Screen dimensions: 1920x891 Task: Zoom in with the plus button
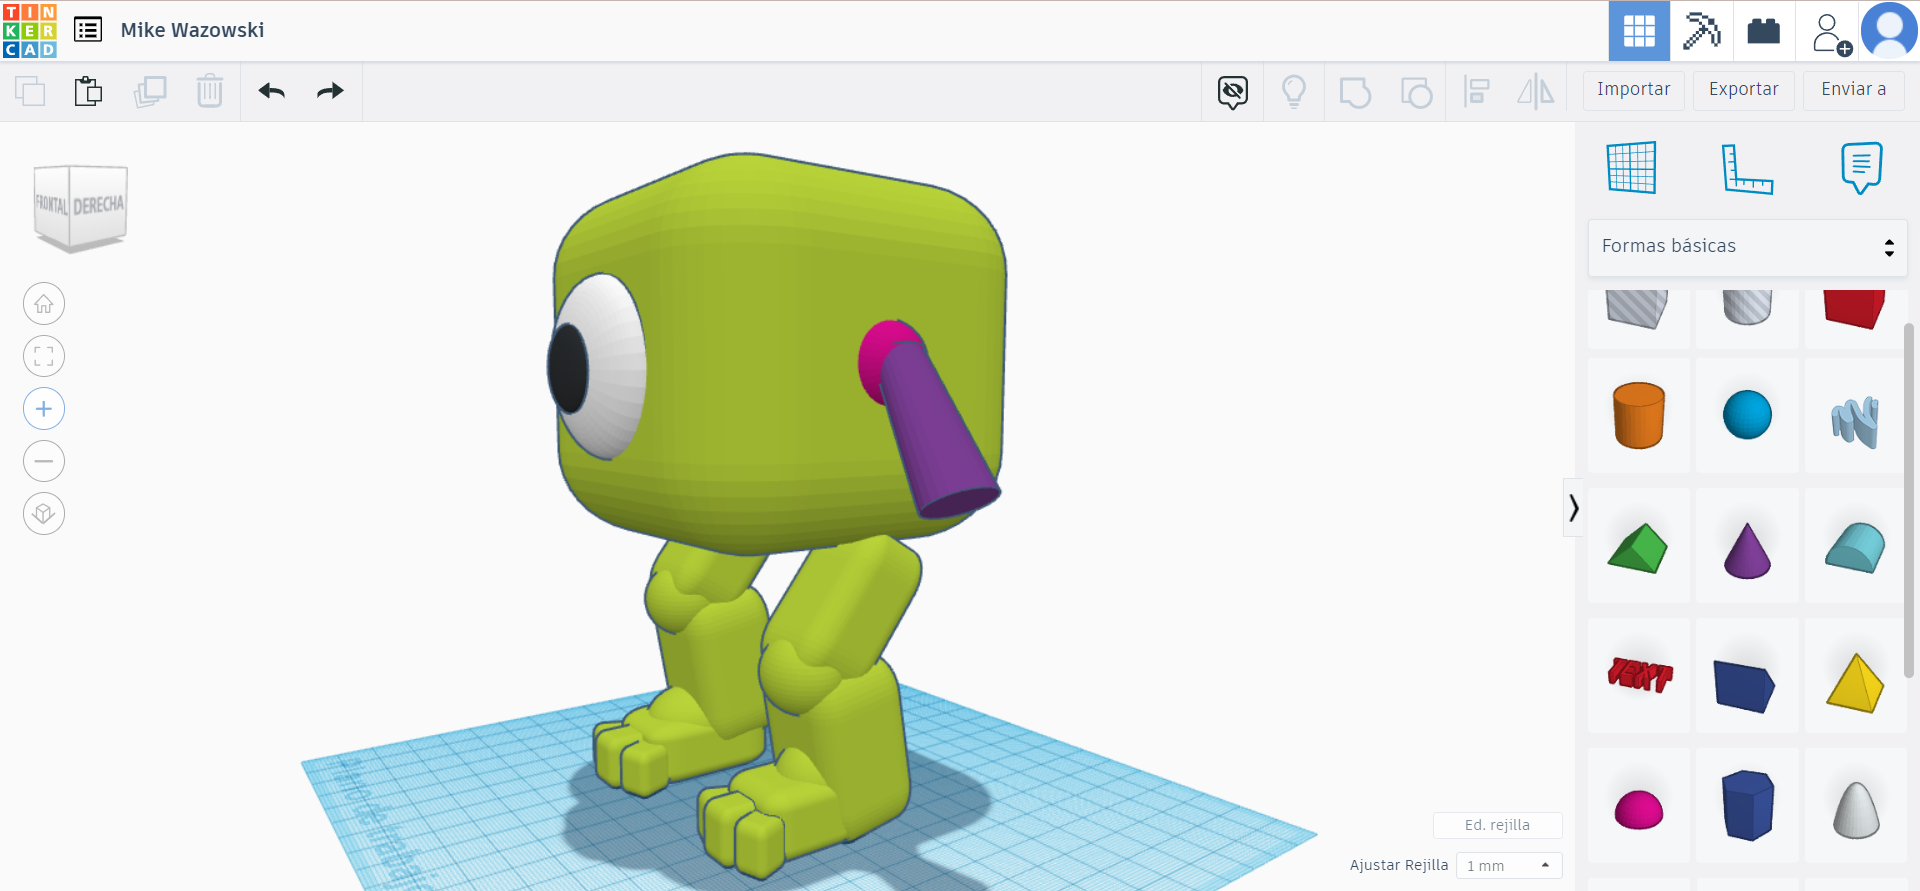[x=44, y=409]
